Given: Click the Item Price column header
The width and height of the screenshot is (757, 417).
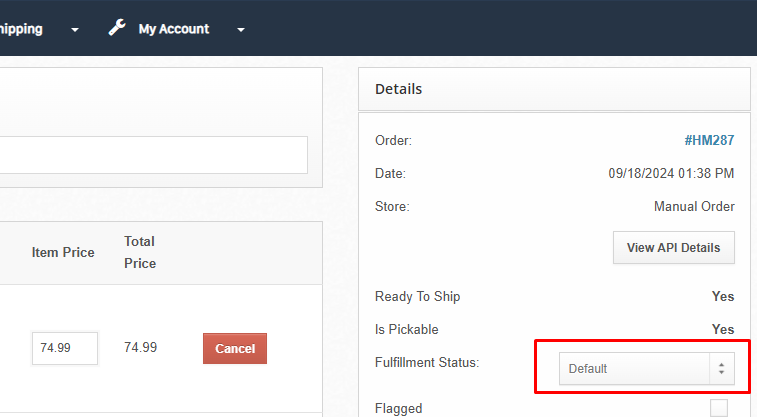Looking at the screenshot, I should (x=63, y=252).
